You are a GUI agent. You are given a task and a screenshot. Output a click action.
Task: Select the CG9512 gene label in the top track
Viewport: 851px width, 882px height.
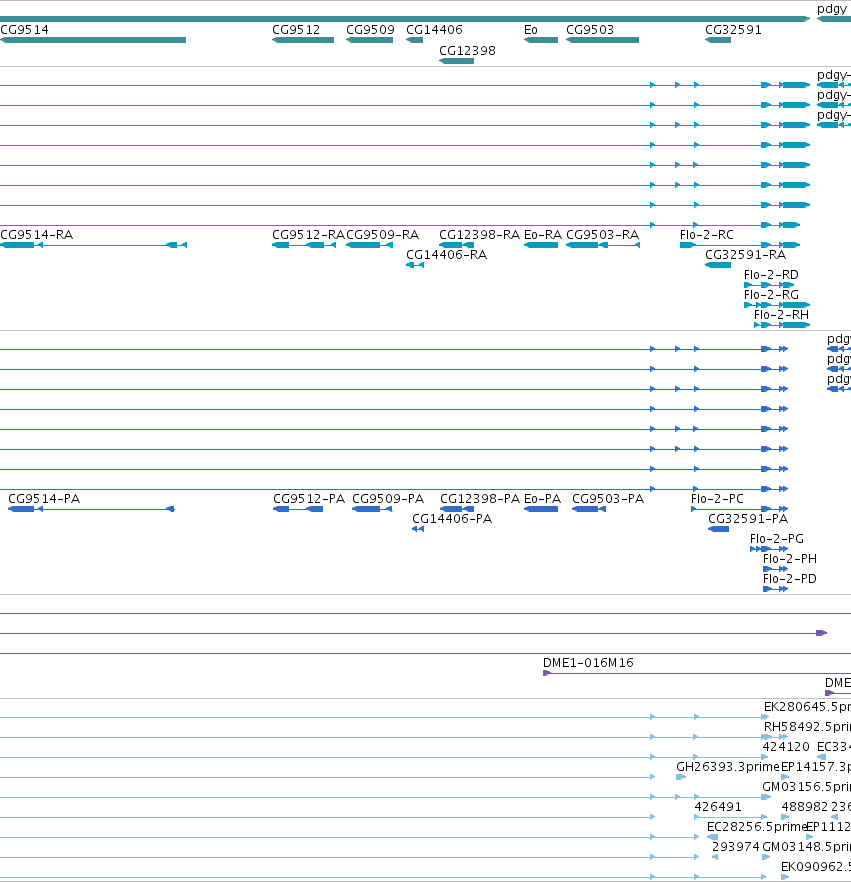point(296,30)
